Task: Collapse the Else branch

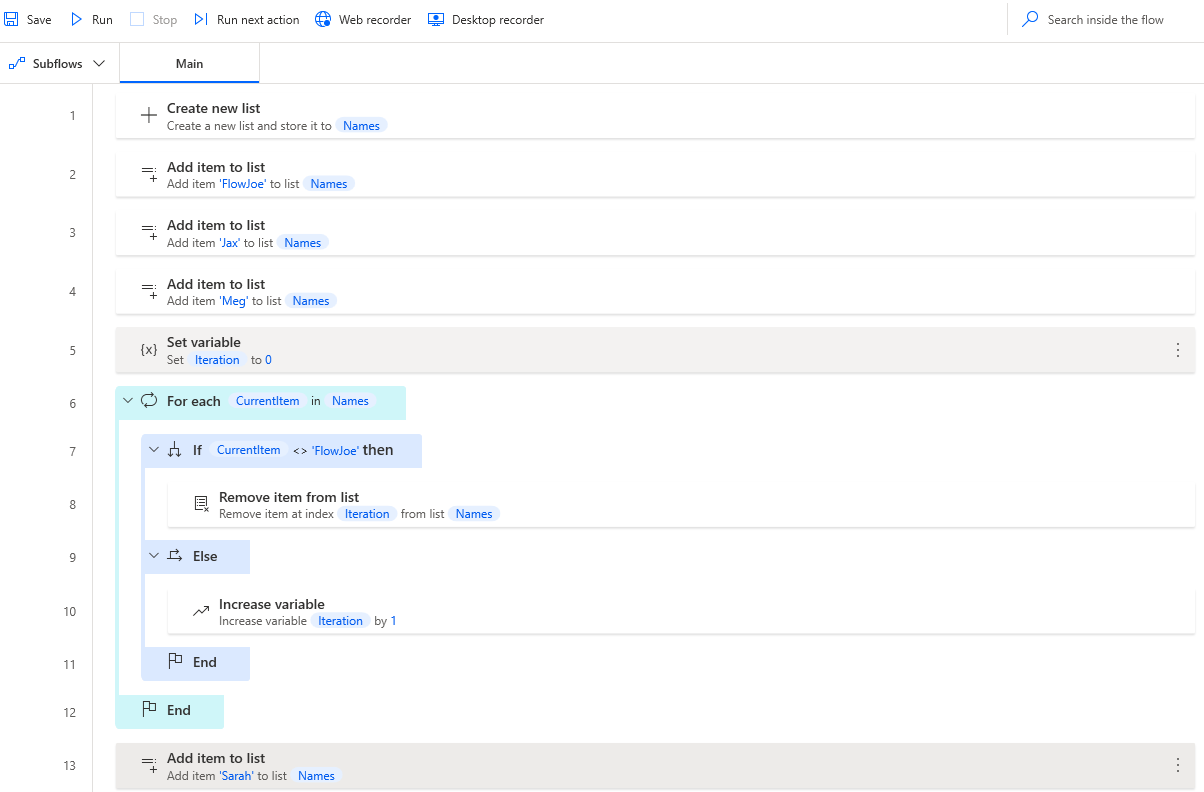Action: (153, 556)
